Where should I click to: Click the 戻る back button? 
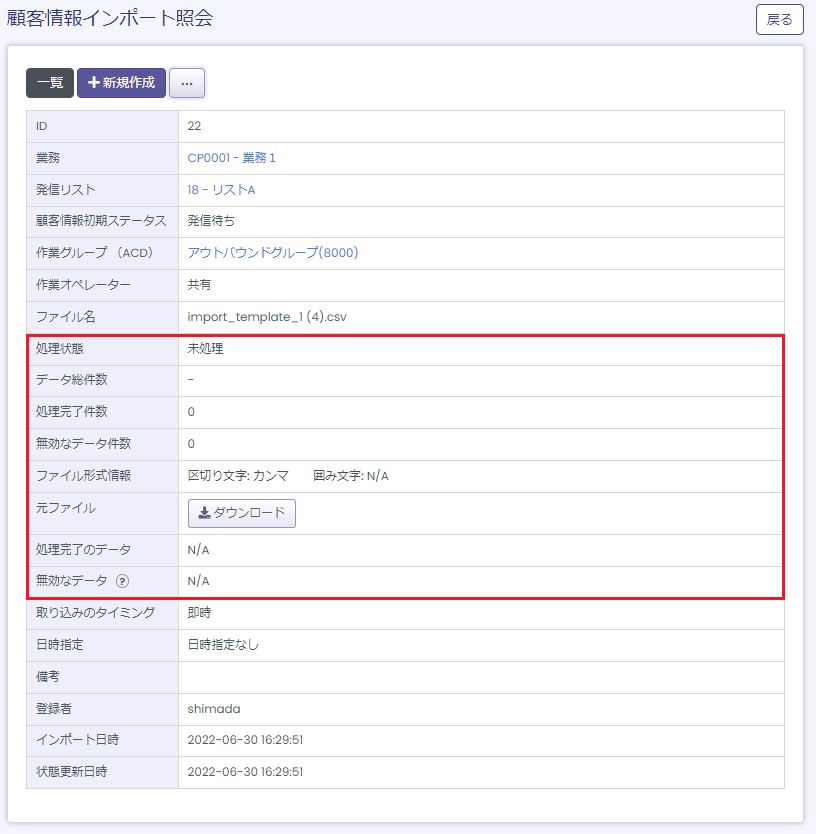pos(779,19)
